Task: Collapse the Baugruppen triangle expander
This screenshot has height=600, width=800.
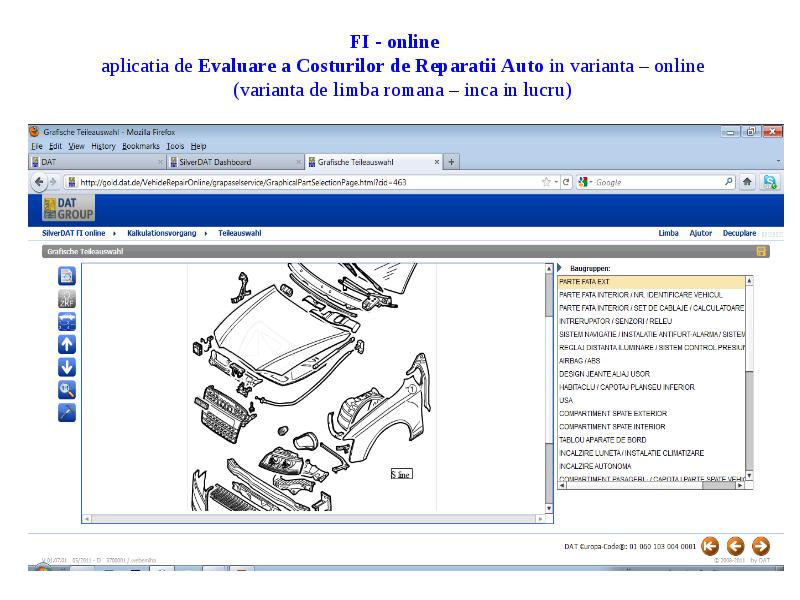Action: (560, 268)
